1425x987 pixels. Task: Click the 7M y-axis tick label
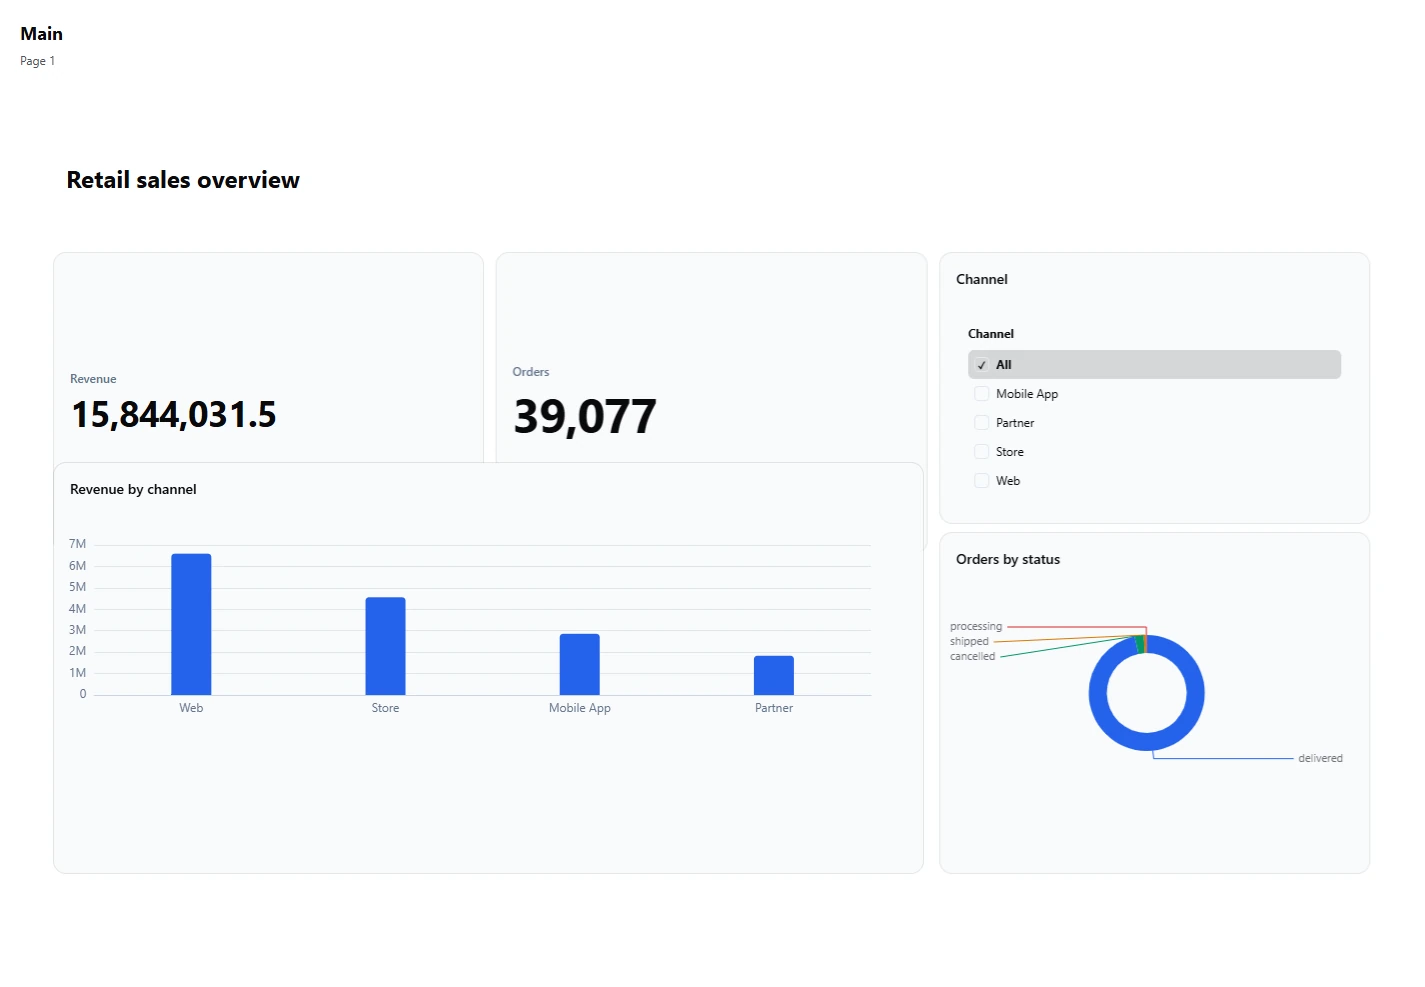pos(78,544)
